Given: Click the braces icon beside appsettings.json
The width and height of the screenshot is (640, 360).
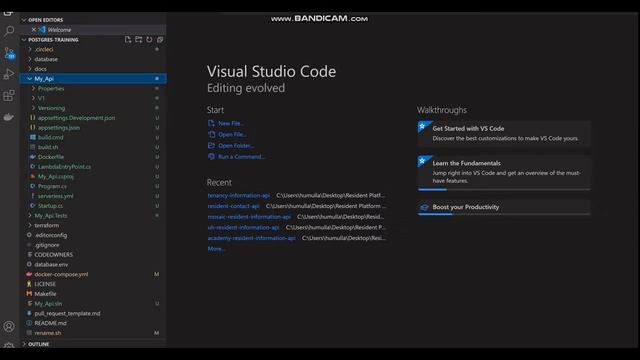Looking at the screenshot, I should coord(33,127).
